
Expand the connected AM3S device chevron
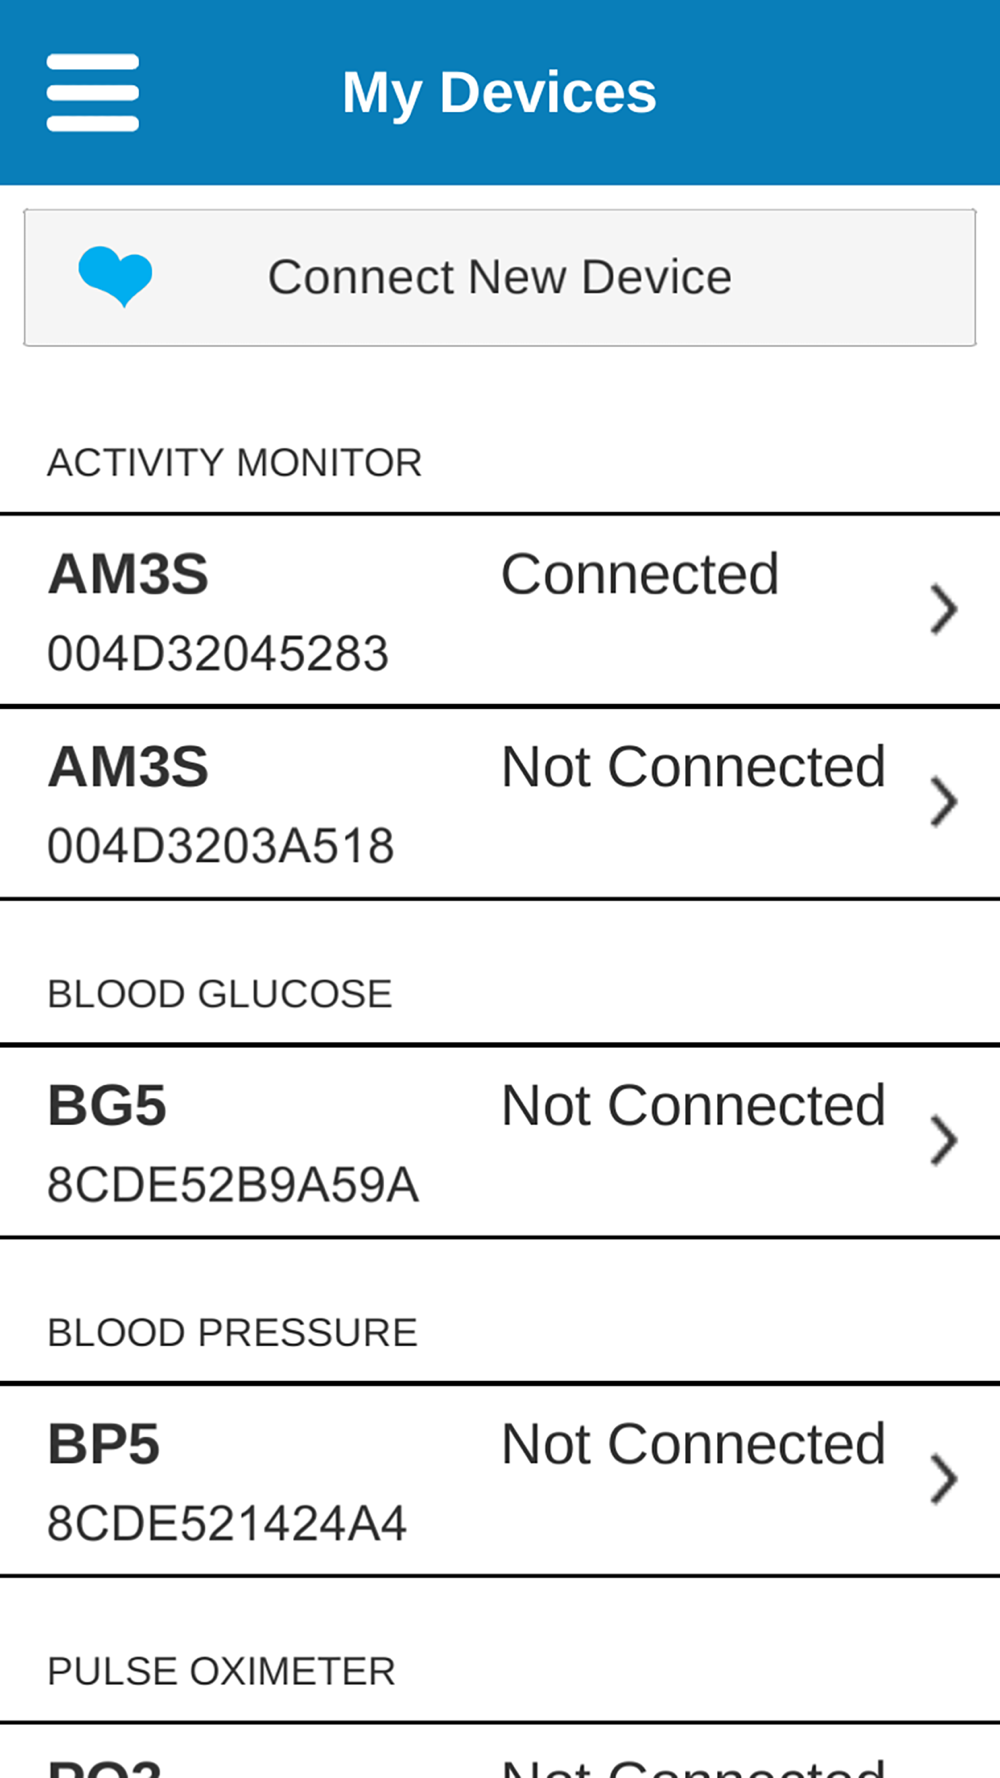(x=943, y=610)
